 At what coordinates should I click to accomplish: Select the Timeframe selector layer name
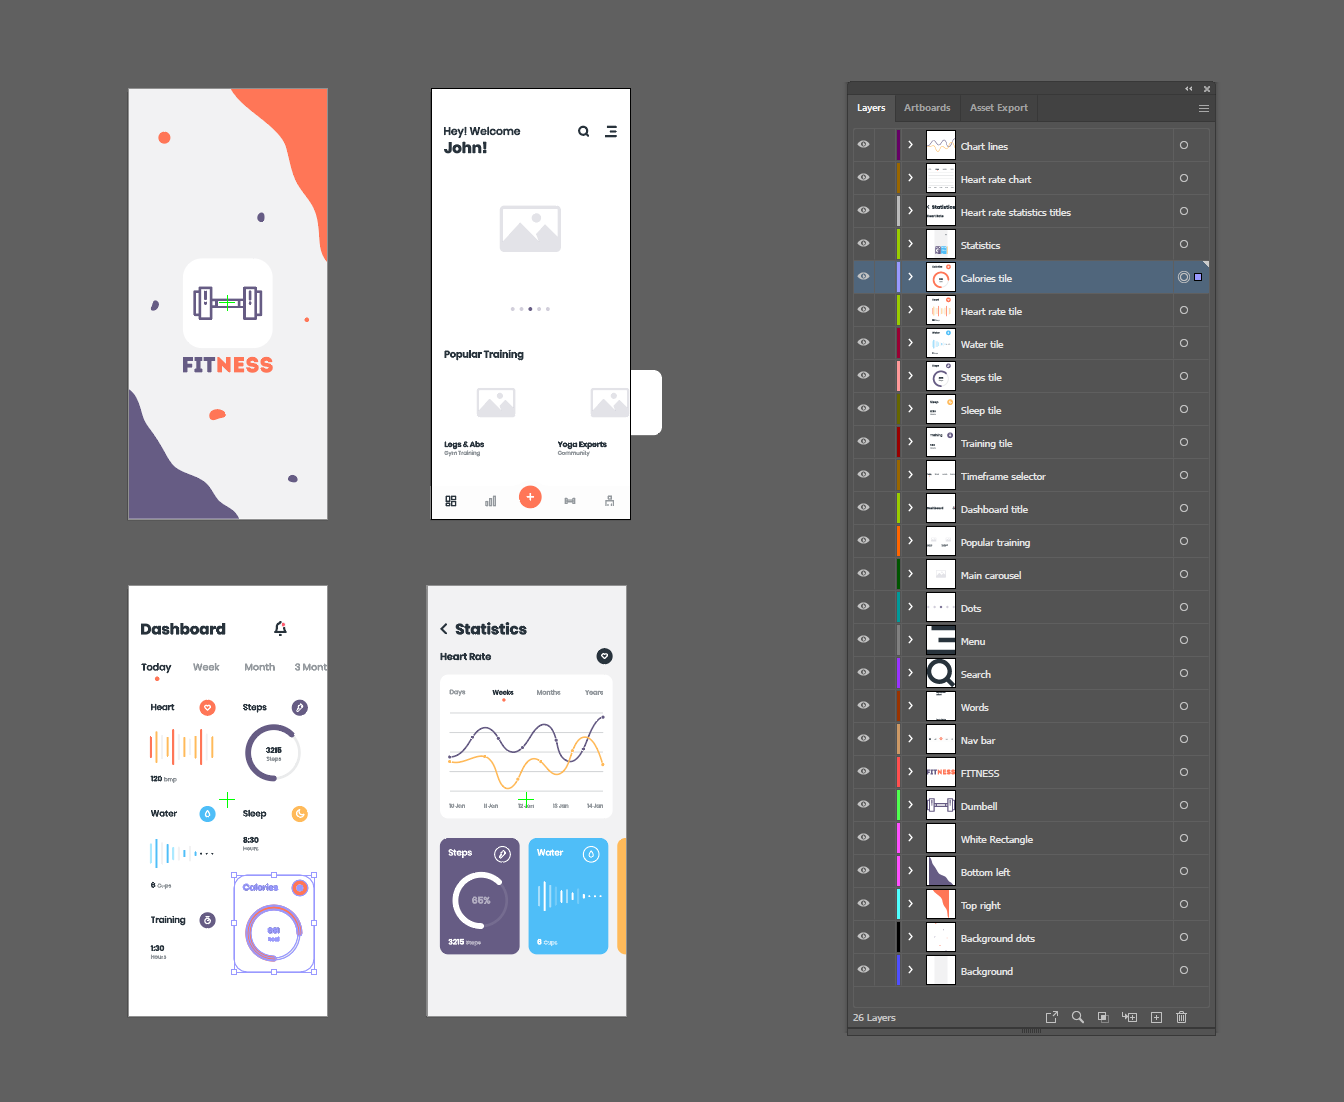[x=1003, y=476]
